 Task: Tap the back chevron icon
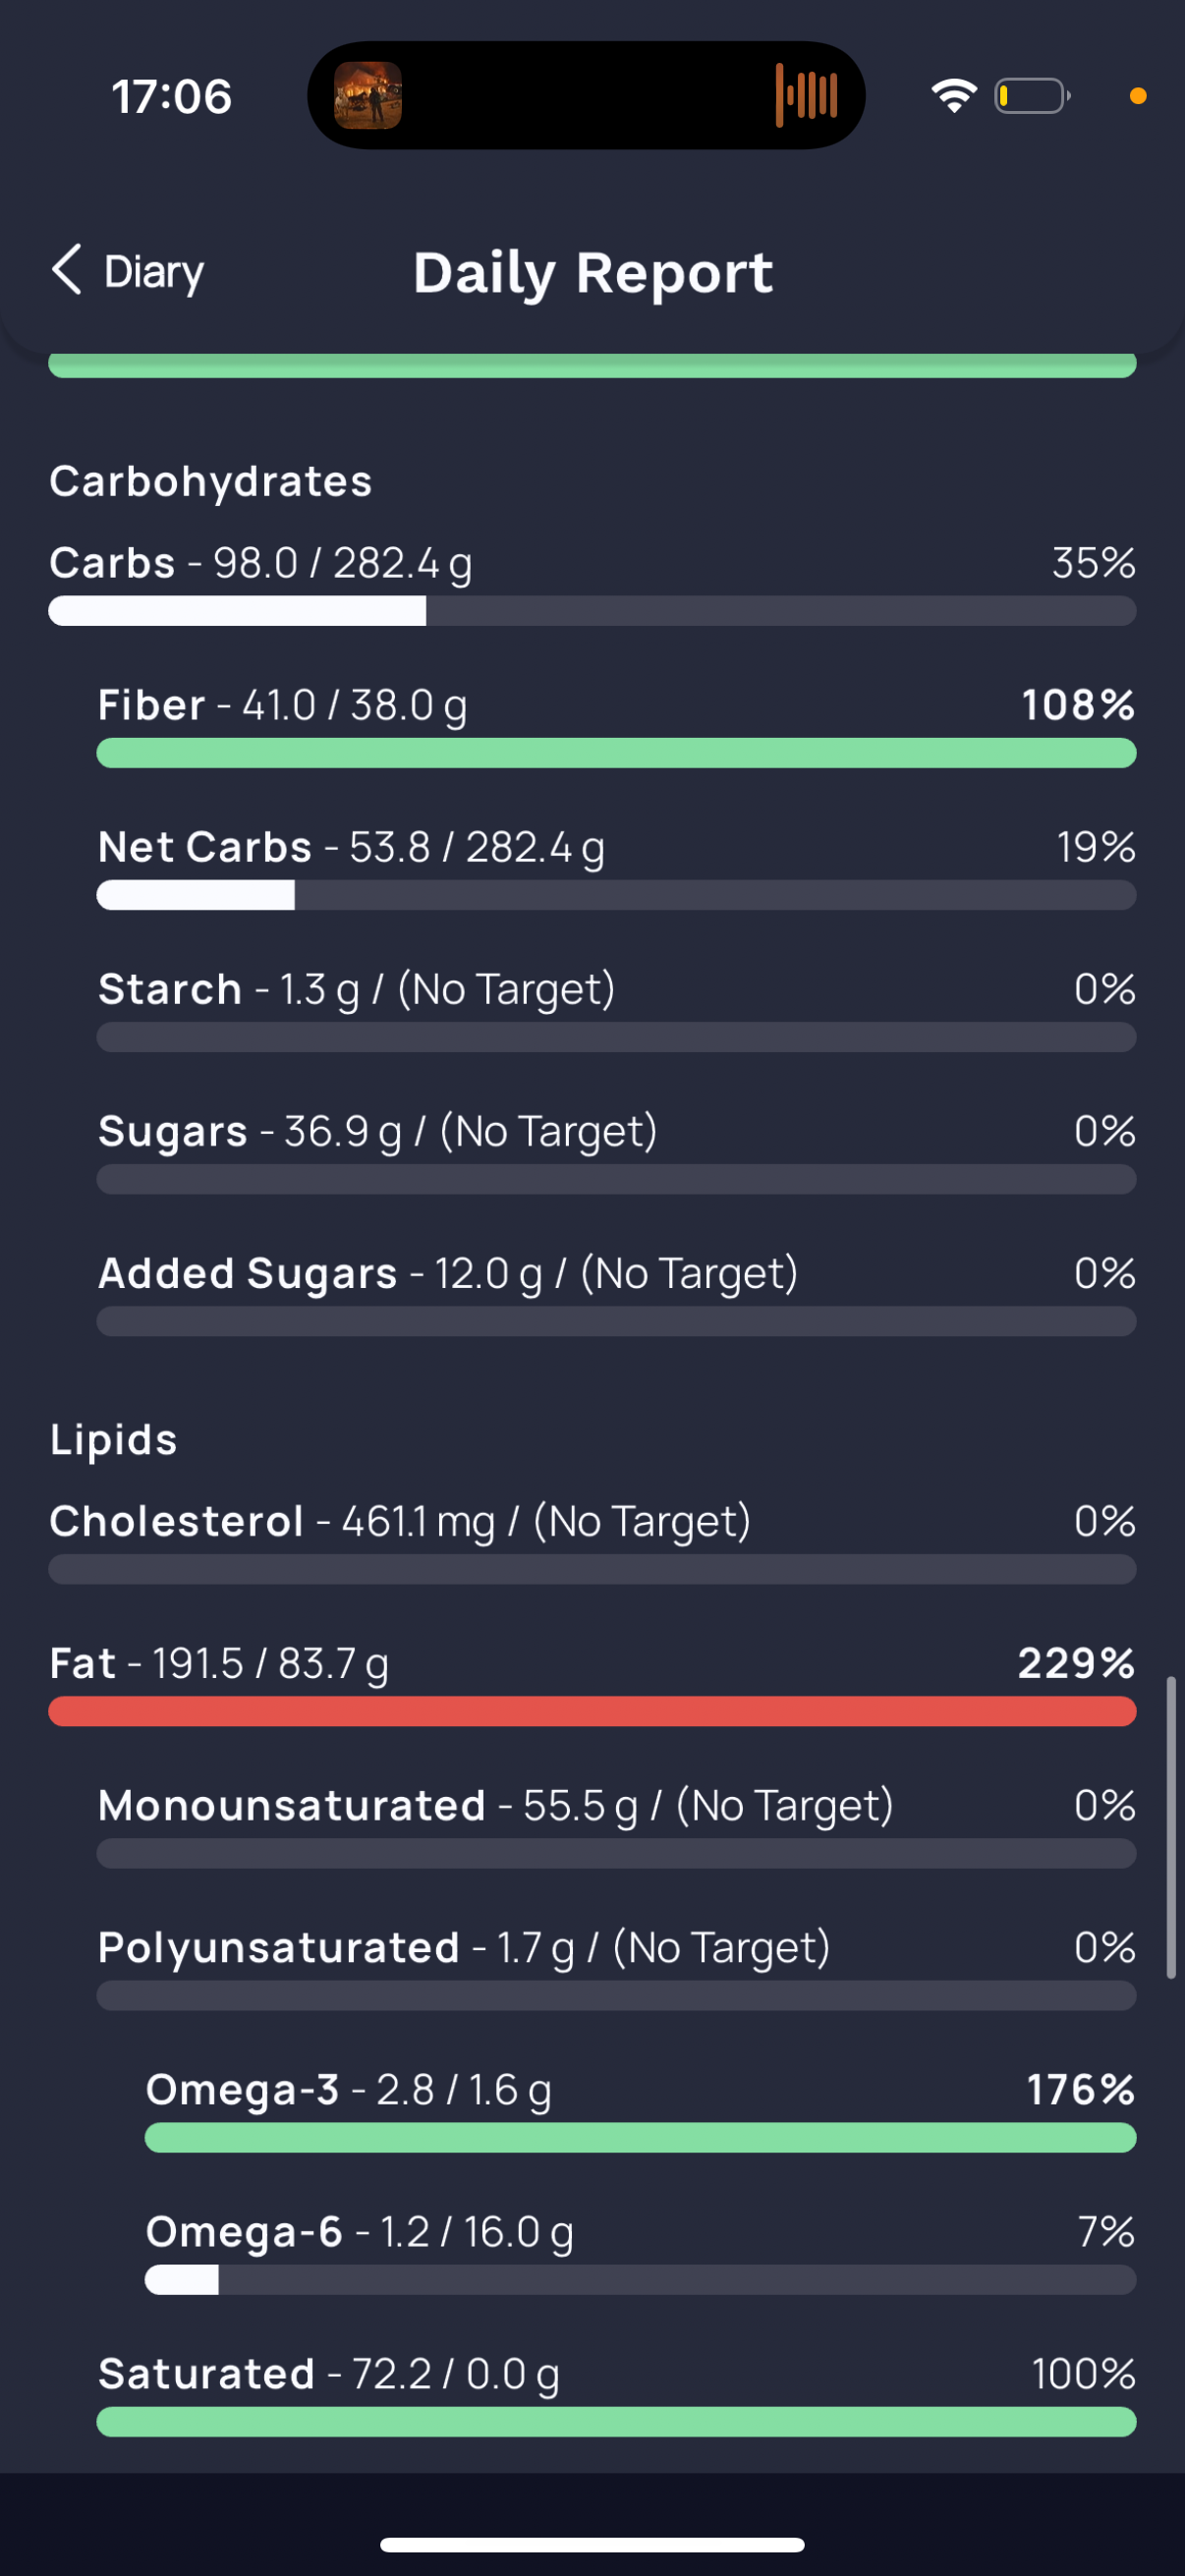(x=66, y=270)
